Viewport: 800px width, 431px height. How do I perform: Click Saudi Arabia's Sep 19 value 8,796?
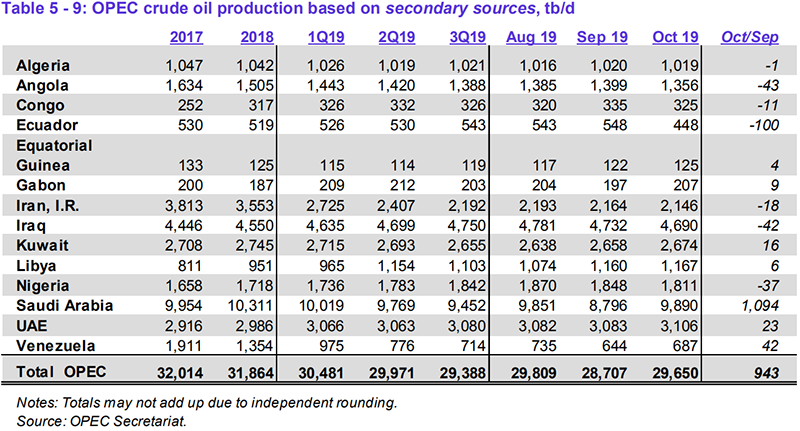pos(608,306)
